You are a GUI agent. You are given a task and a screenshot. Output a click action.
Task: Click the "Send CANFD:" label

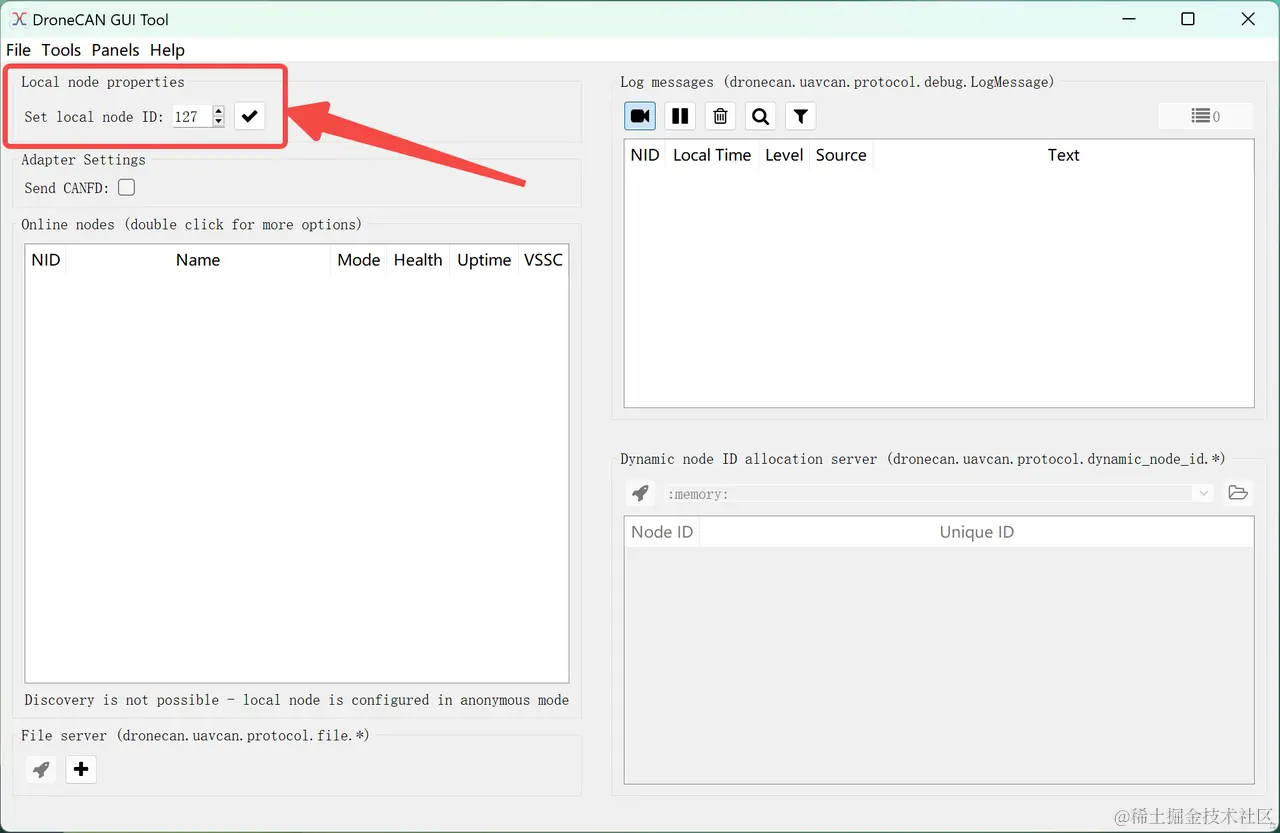tap(67, 188)
